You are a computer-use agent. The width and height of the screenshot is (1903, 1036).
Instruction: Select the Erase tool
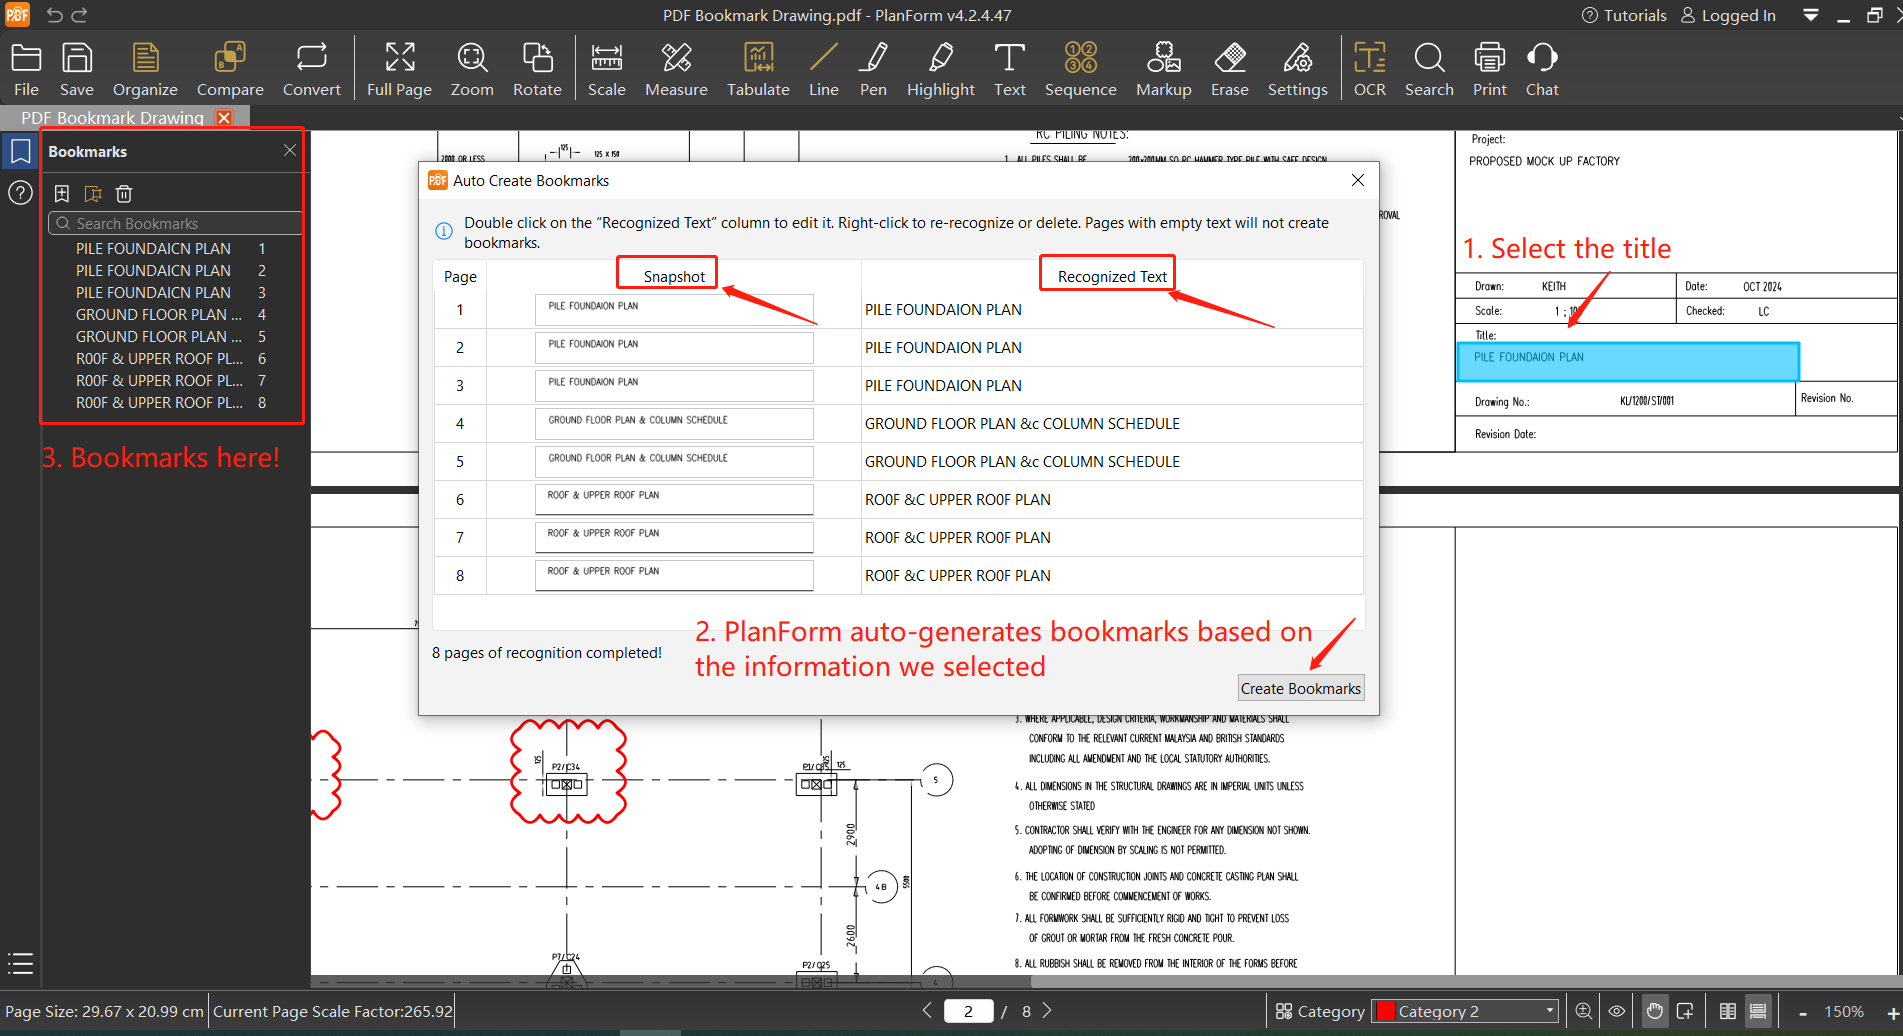tap(1229, 69)
